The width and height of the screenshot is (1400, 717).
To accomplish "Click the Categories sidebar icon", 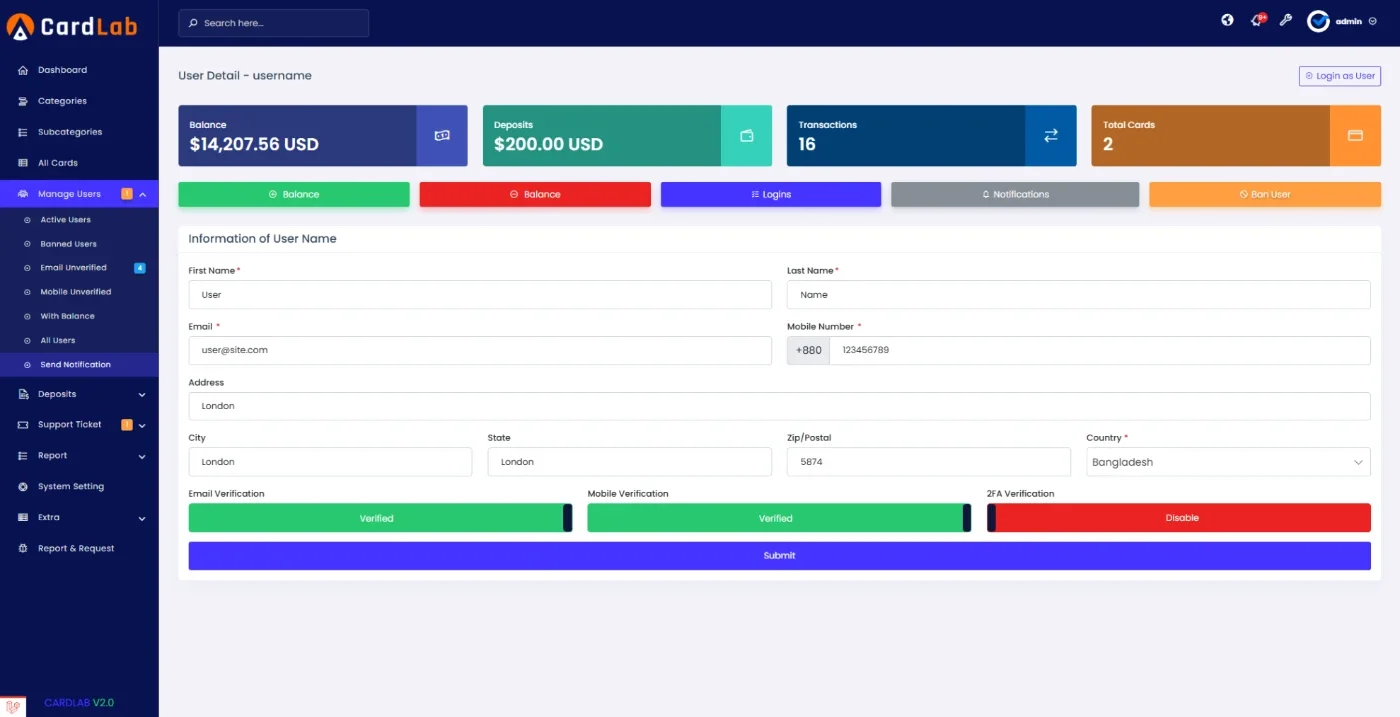I will tap(23, 101).
